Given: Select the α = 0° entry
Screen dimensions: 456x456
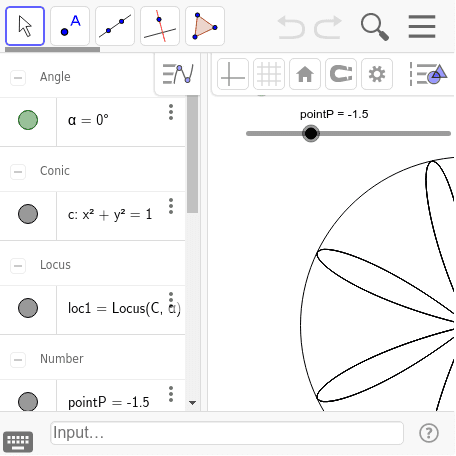Looking at the screenshot, I should [x=88, y=120].
